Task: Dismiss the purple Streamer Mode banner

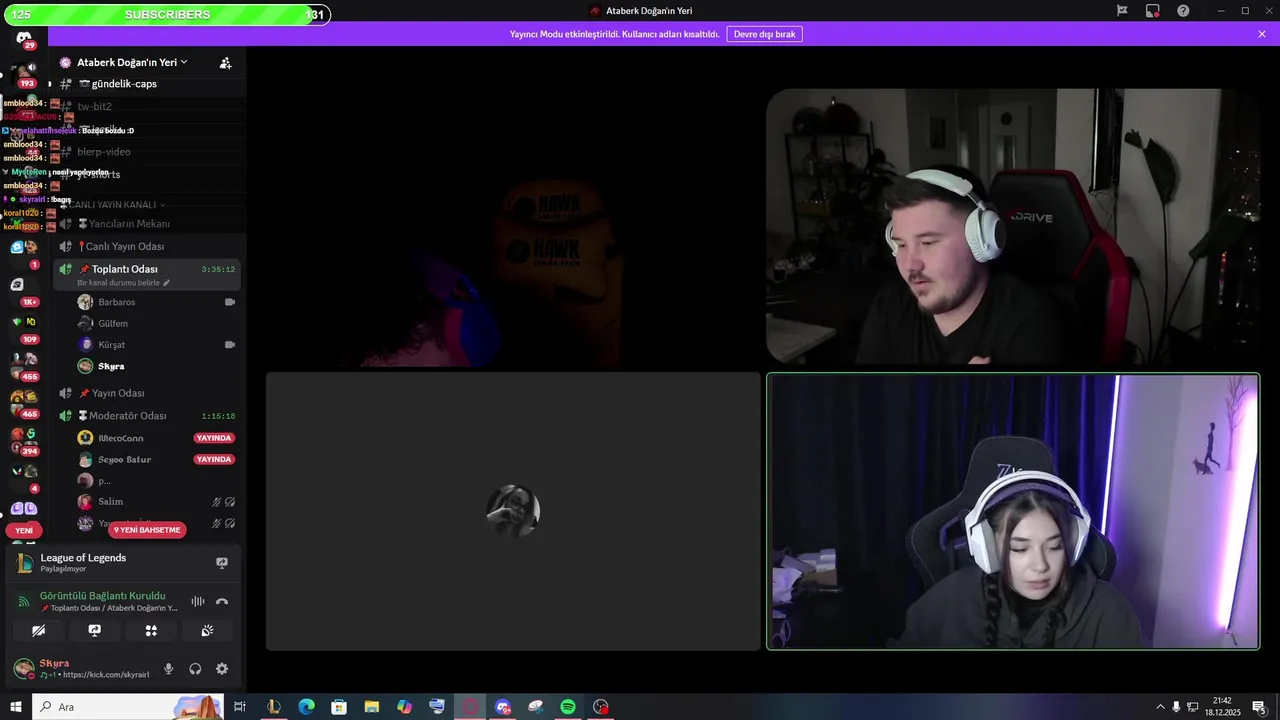Action: point(1262,34)
